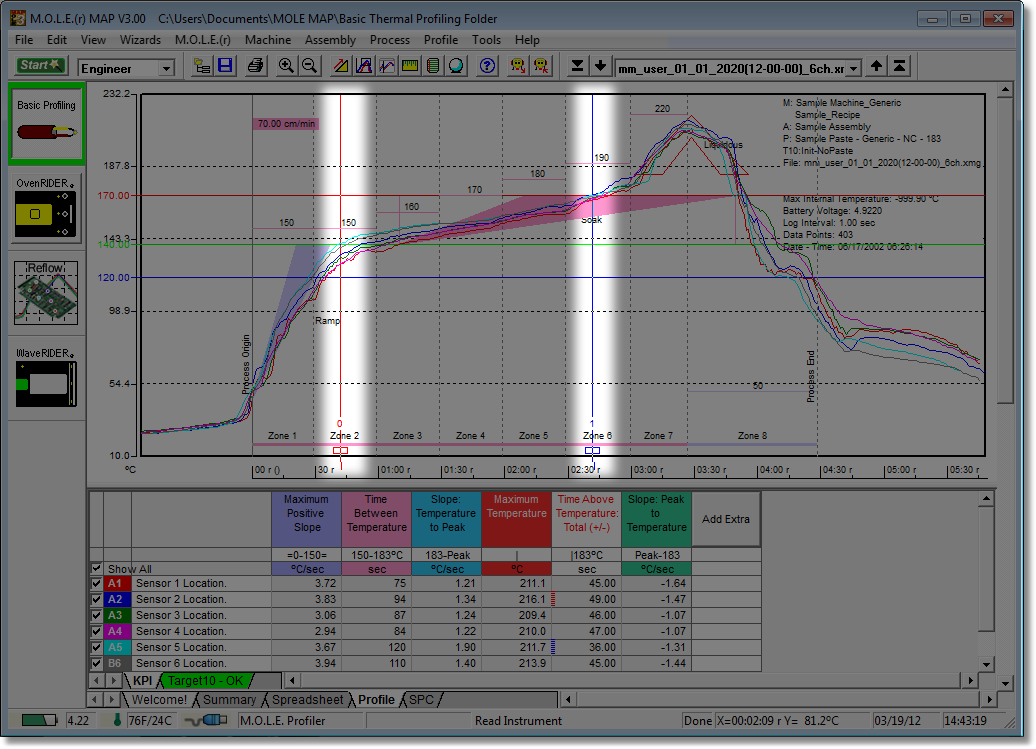Click the down arrow with bar icon

(577, 66)
